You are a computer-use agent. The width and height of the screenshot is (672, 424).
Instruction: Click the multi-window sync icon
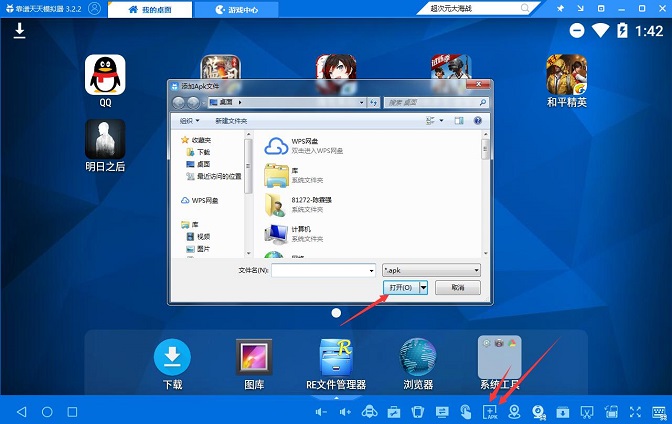(611, 412)
